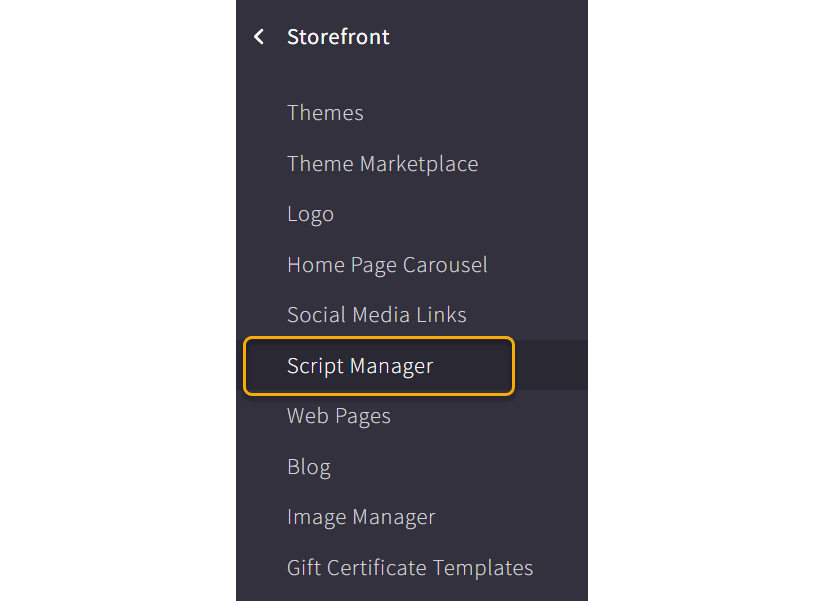This screenshot has height=601, width=815.
Task: Choose Themes from the Storefront sidebar
Action: point(325,113)
